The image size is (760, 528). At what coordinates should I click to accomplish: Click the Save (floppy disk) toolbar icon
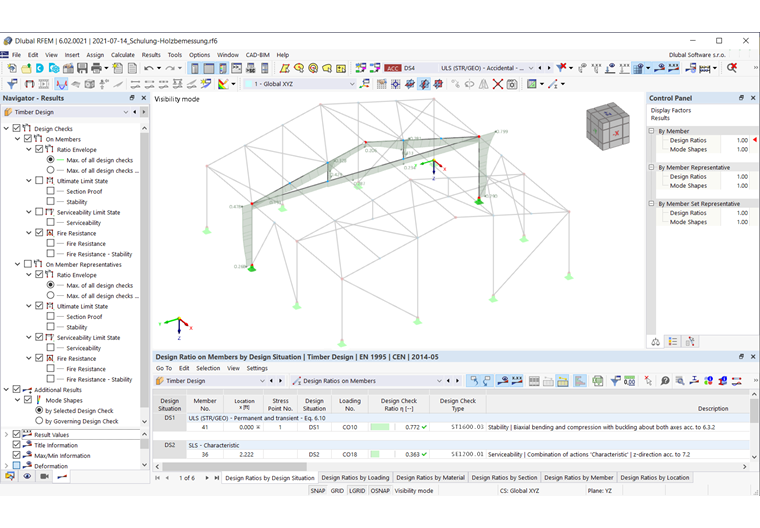click(x=82, y=68)
